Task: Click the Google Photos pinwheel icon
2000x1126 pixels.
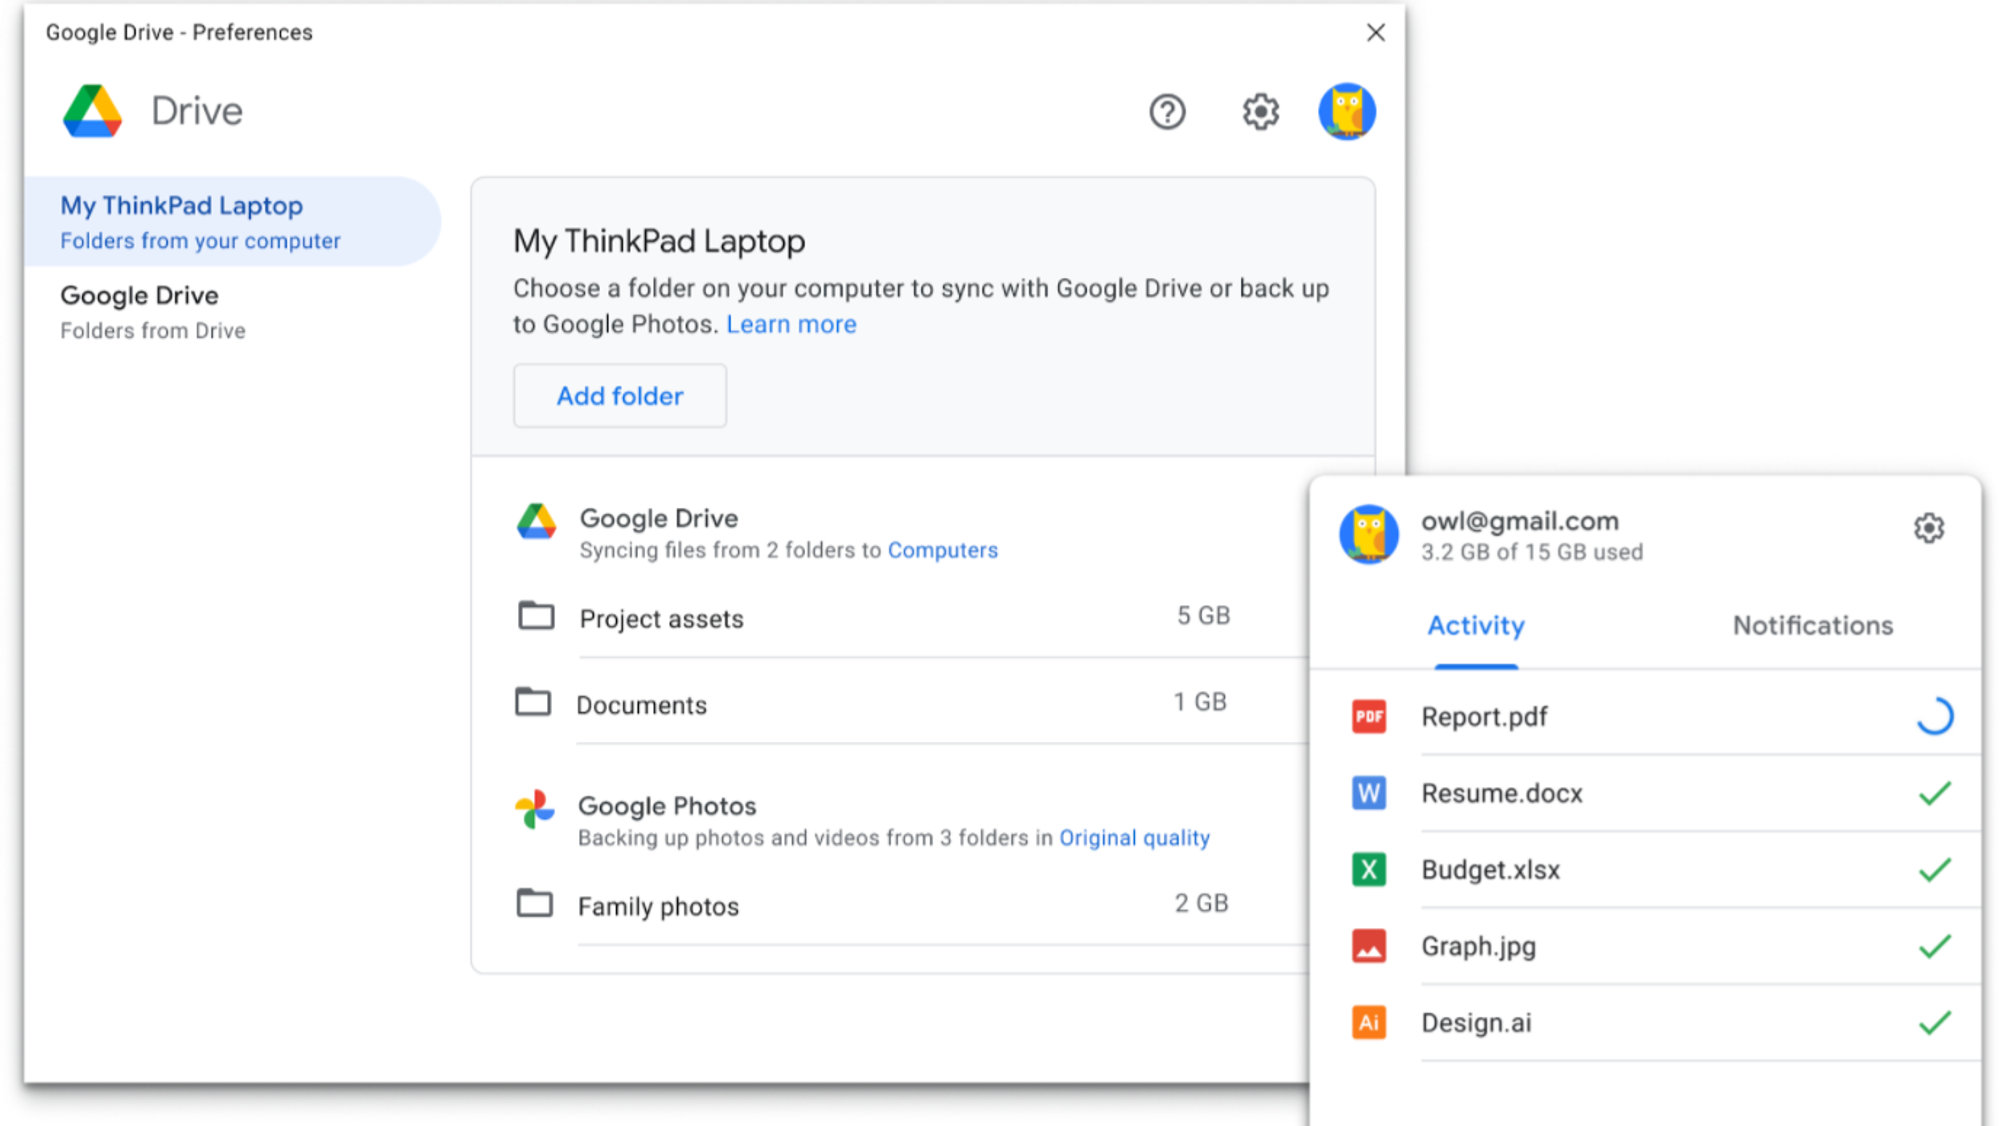Action: click(x=535, y=809)
